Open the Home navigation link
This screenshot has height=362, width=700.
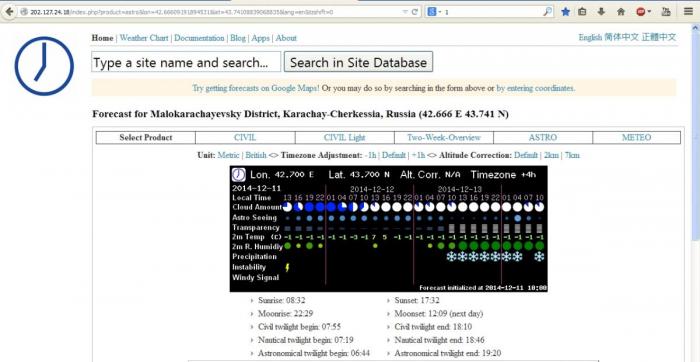[x=102, y=38]
